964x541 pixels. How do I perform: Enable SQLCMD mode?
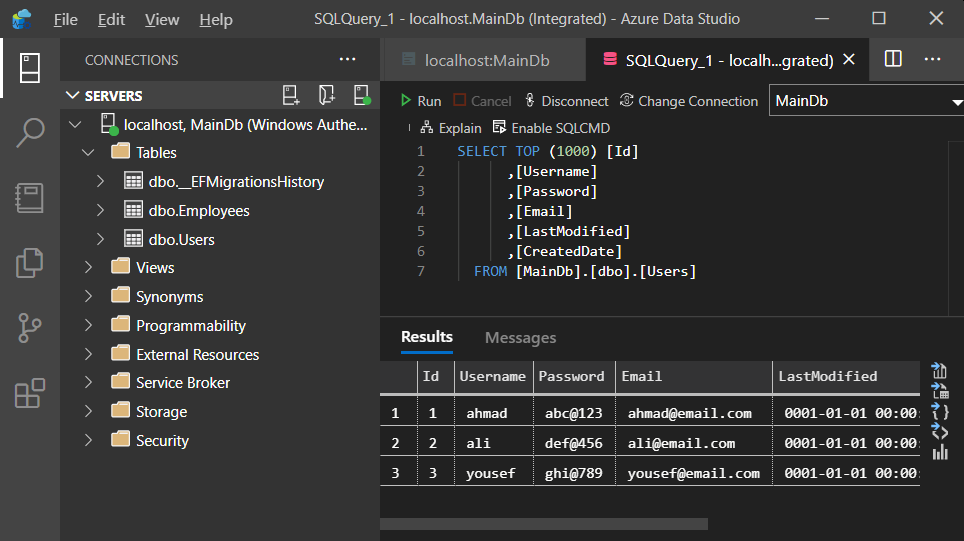point(551,128)
